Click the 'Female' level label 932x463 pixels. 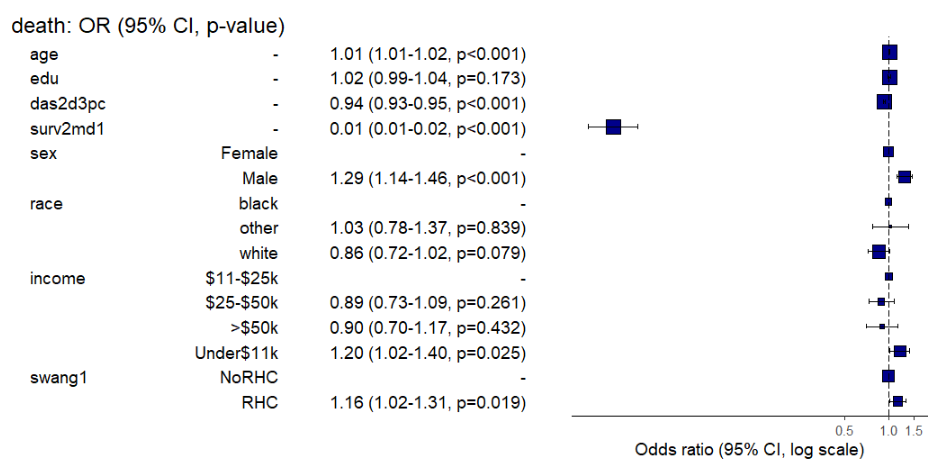point(249,153)
